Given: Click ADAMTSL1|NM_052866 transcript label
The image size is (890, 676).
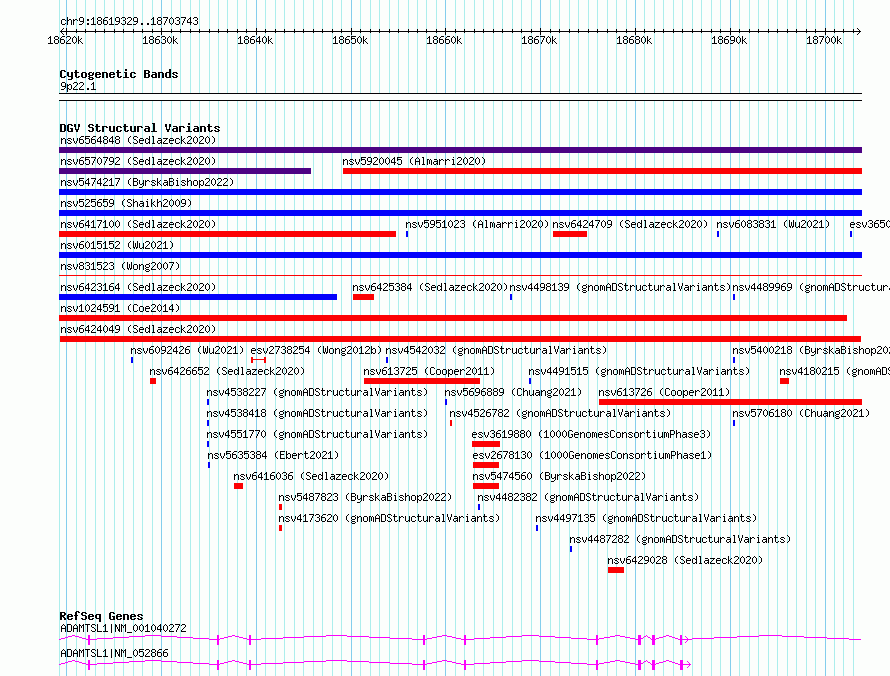Looking at the screenshot, I should 114,653.
